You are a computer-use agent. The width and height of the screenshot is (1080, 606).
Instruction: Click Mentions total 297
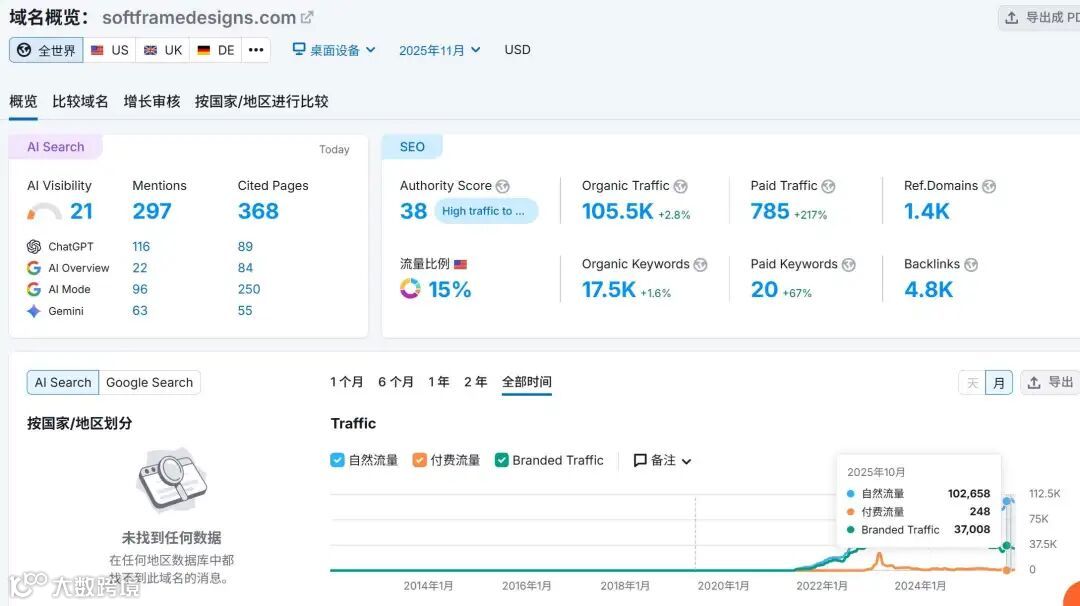(x=152, y=211)
